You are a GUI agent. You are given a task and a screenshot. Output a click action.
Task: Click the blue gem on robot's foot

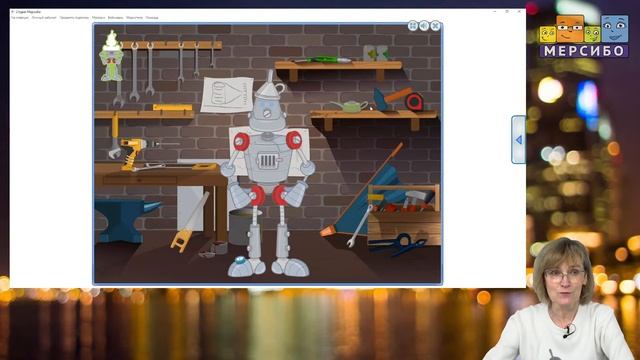point(240,259)
